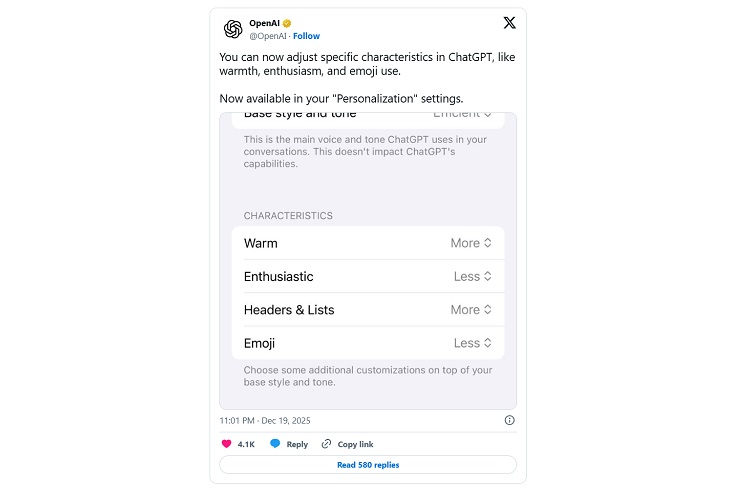Change the Enthusiastic setting dropdown
Viewport: 750px width, 500px height.
point(472,276)
